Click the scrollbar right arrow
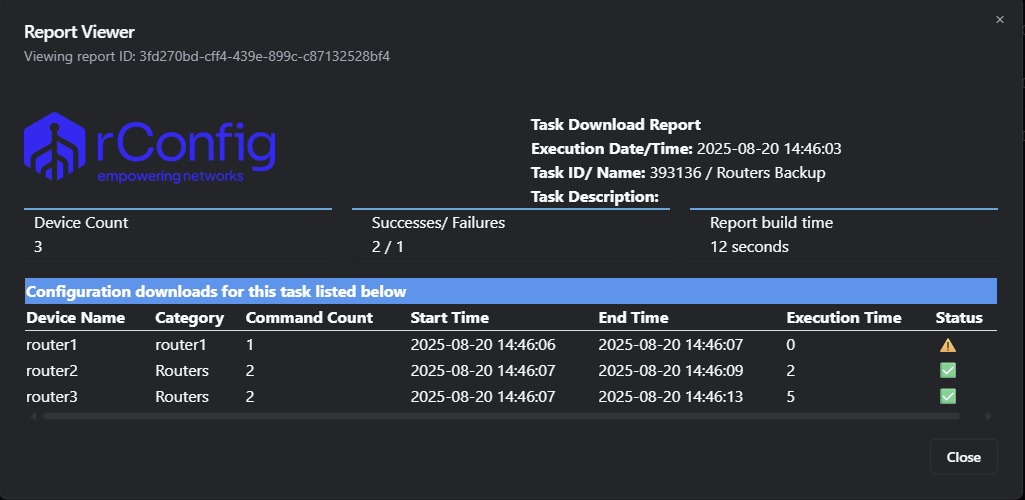 click(x=988, y=416)
